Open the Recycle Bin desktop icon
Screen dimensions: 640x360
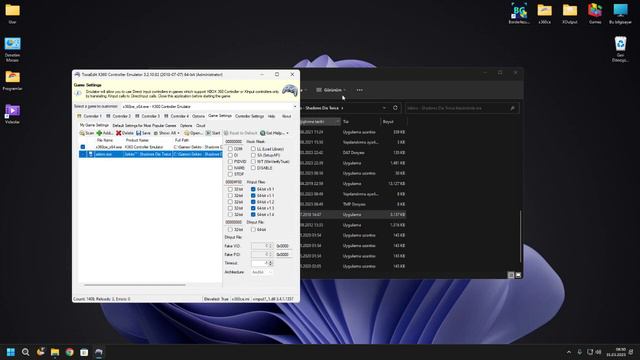tap(620, 49)
